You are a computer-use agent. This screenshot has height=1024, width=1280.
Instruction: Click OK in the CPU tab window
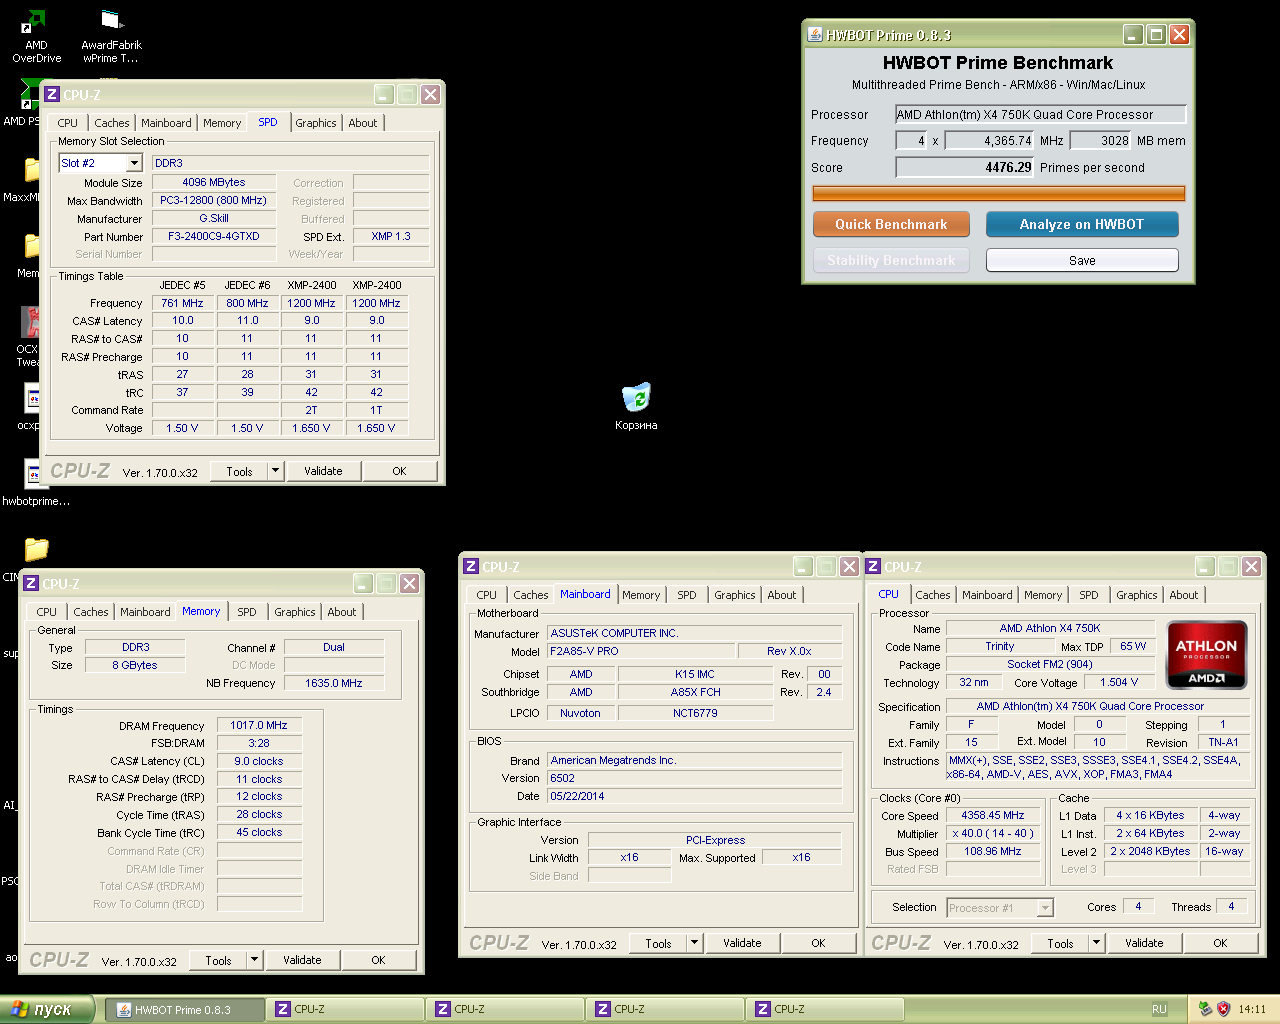[1220, 943]
